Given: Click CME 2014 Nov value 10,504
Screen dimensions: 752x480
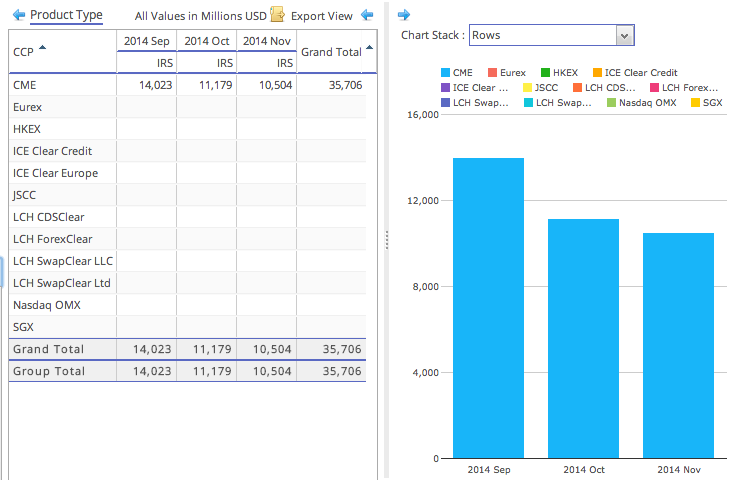Looking at the screenshot, I should (275, 85).
